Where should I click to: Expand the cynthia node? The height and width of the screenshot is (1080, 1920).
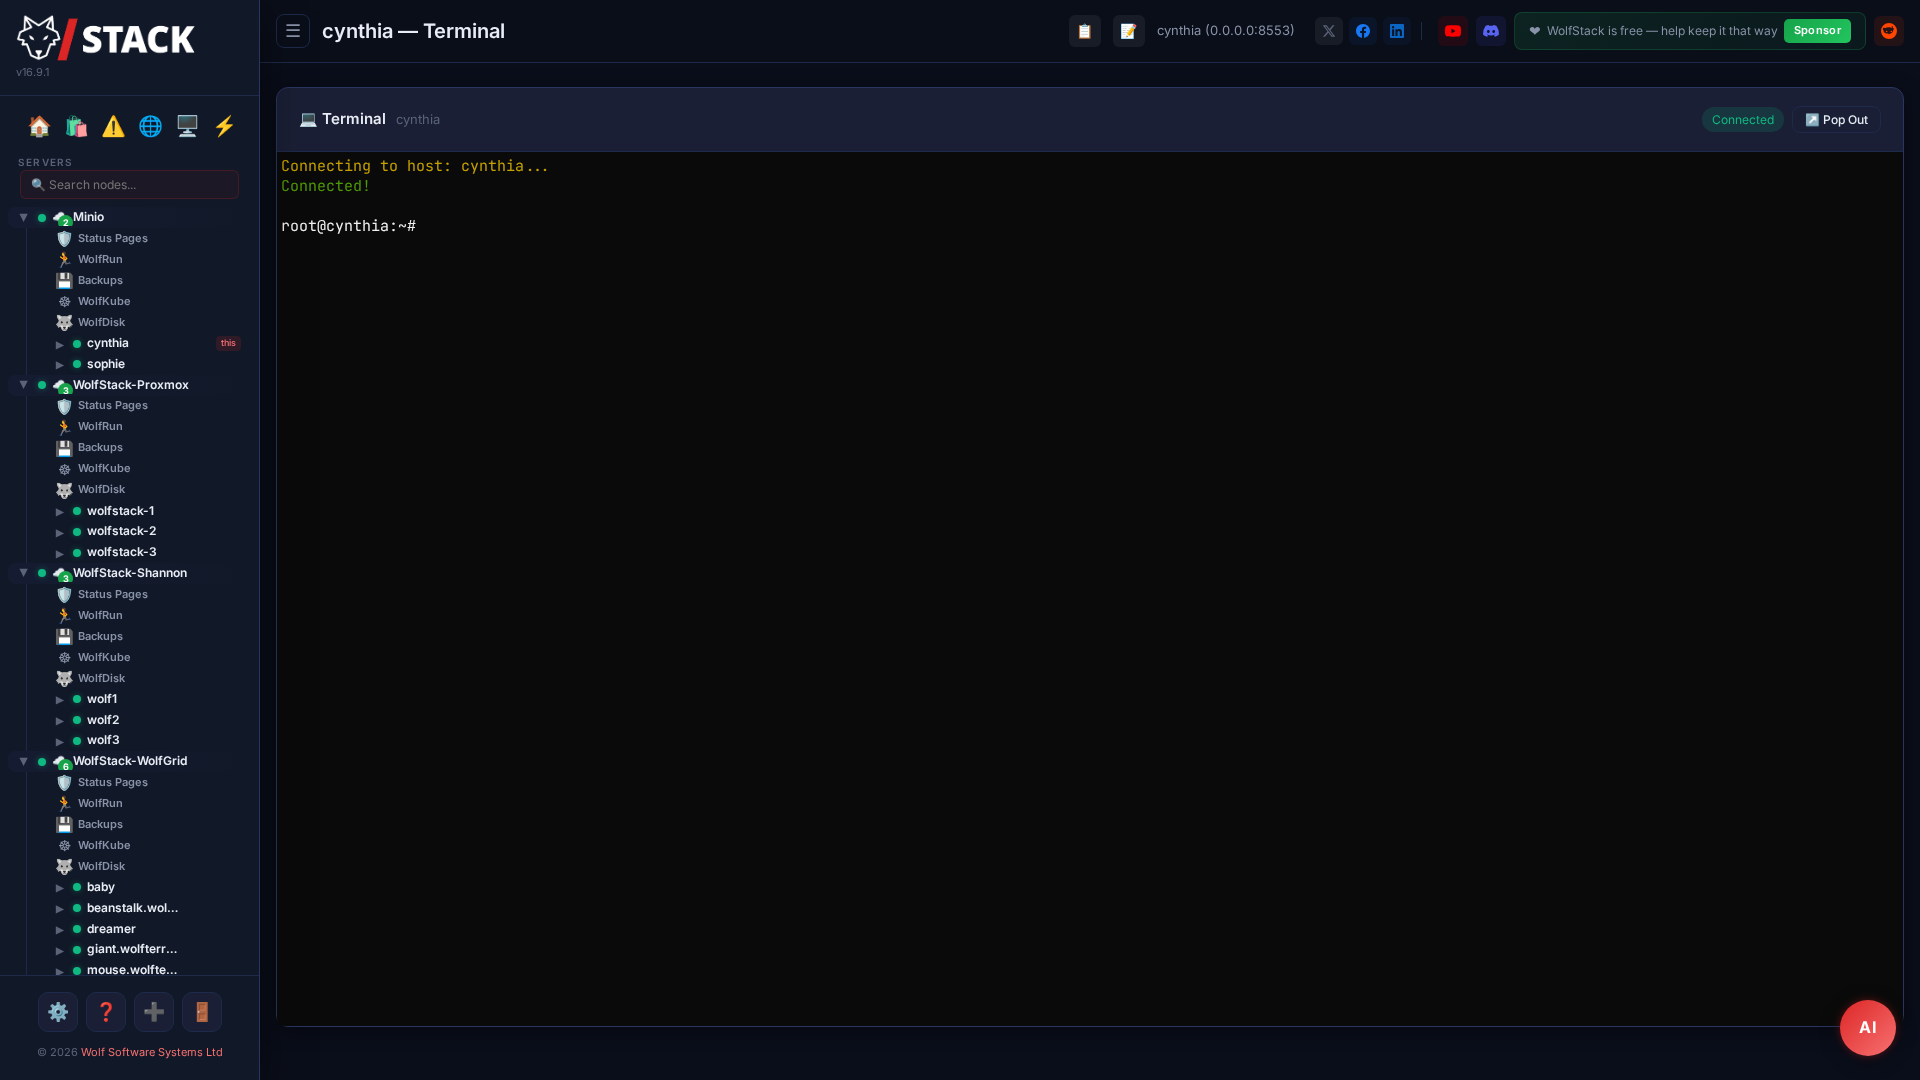60,344
